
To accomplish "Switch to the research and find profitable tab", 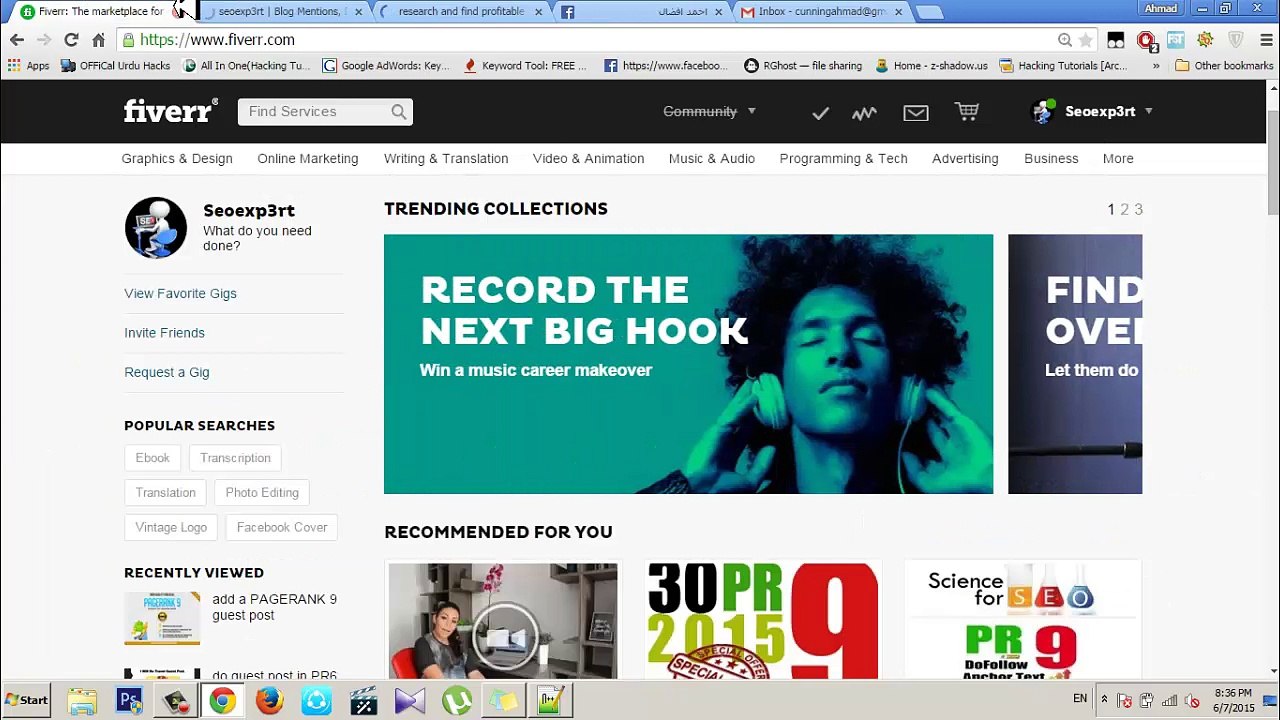I will (x=461, y=12).
